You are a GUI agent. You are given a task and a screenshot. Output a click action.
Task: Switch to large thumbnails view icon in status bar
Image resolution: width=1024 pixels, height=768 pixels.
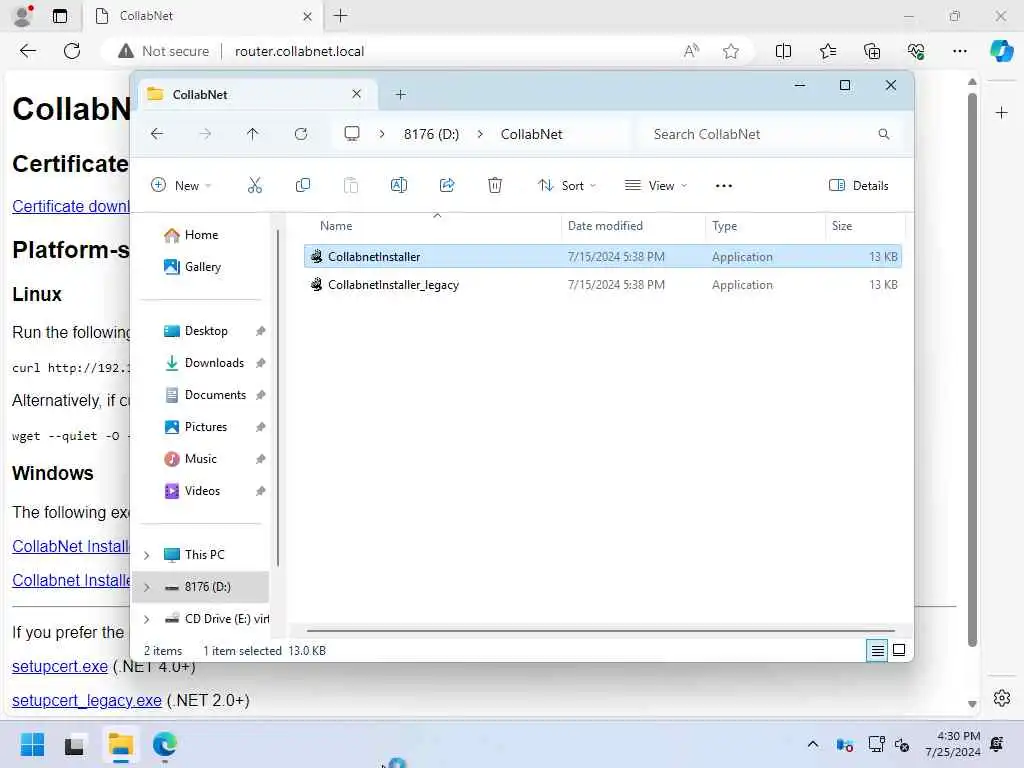(899, 650)
